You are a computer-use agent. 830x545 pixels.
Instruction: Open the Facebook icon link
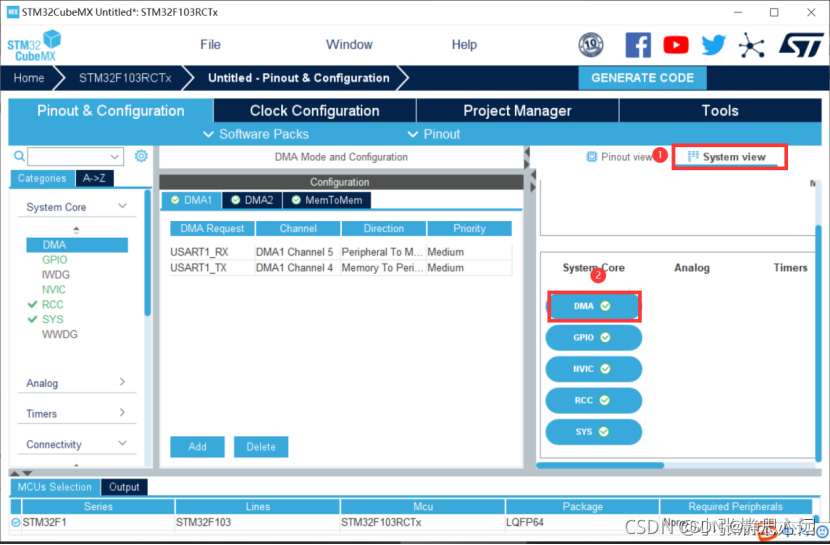tap(638, 45)
